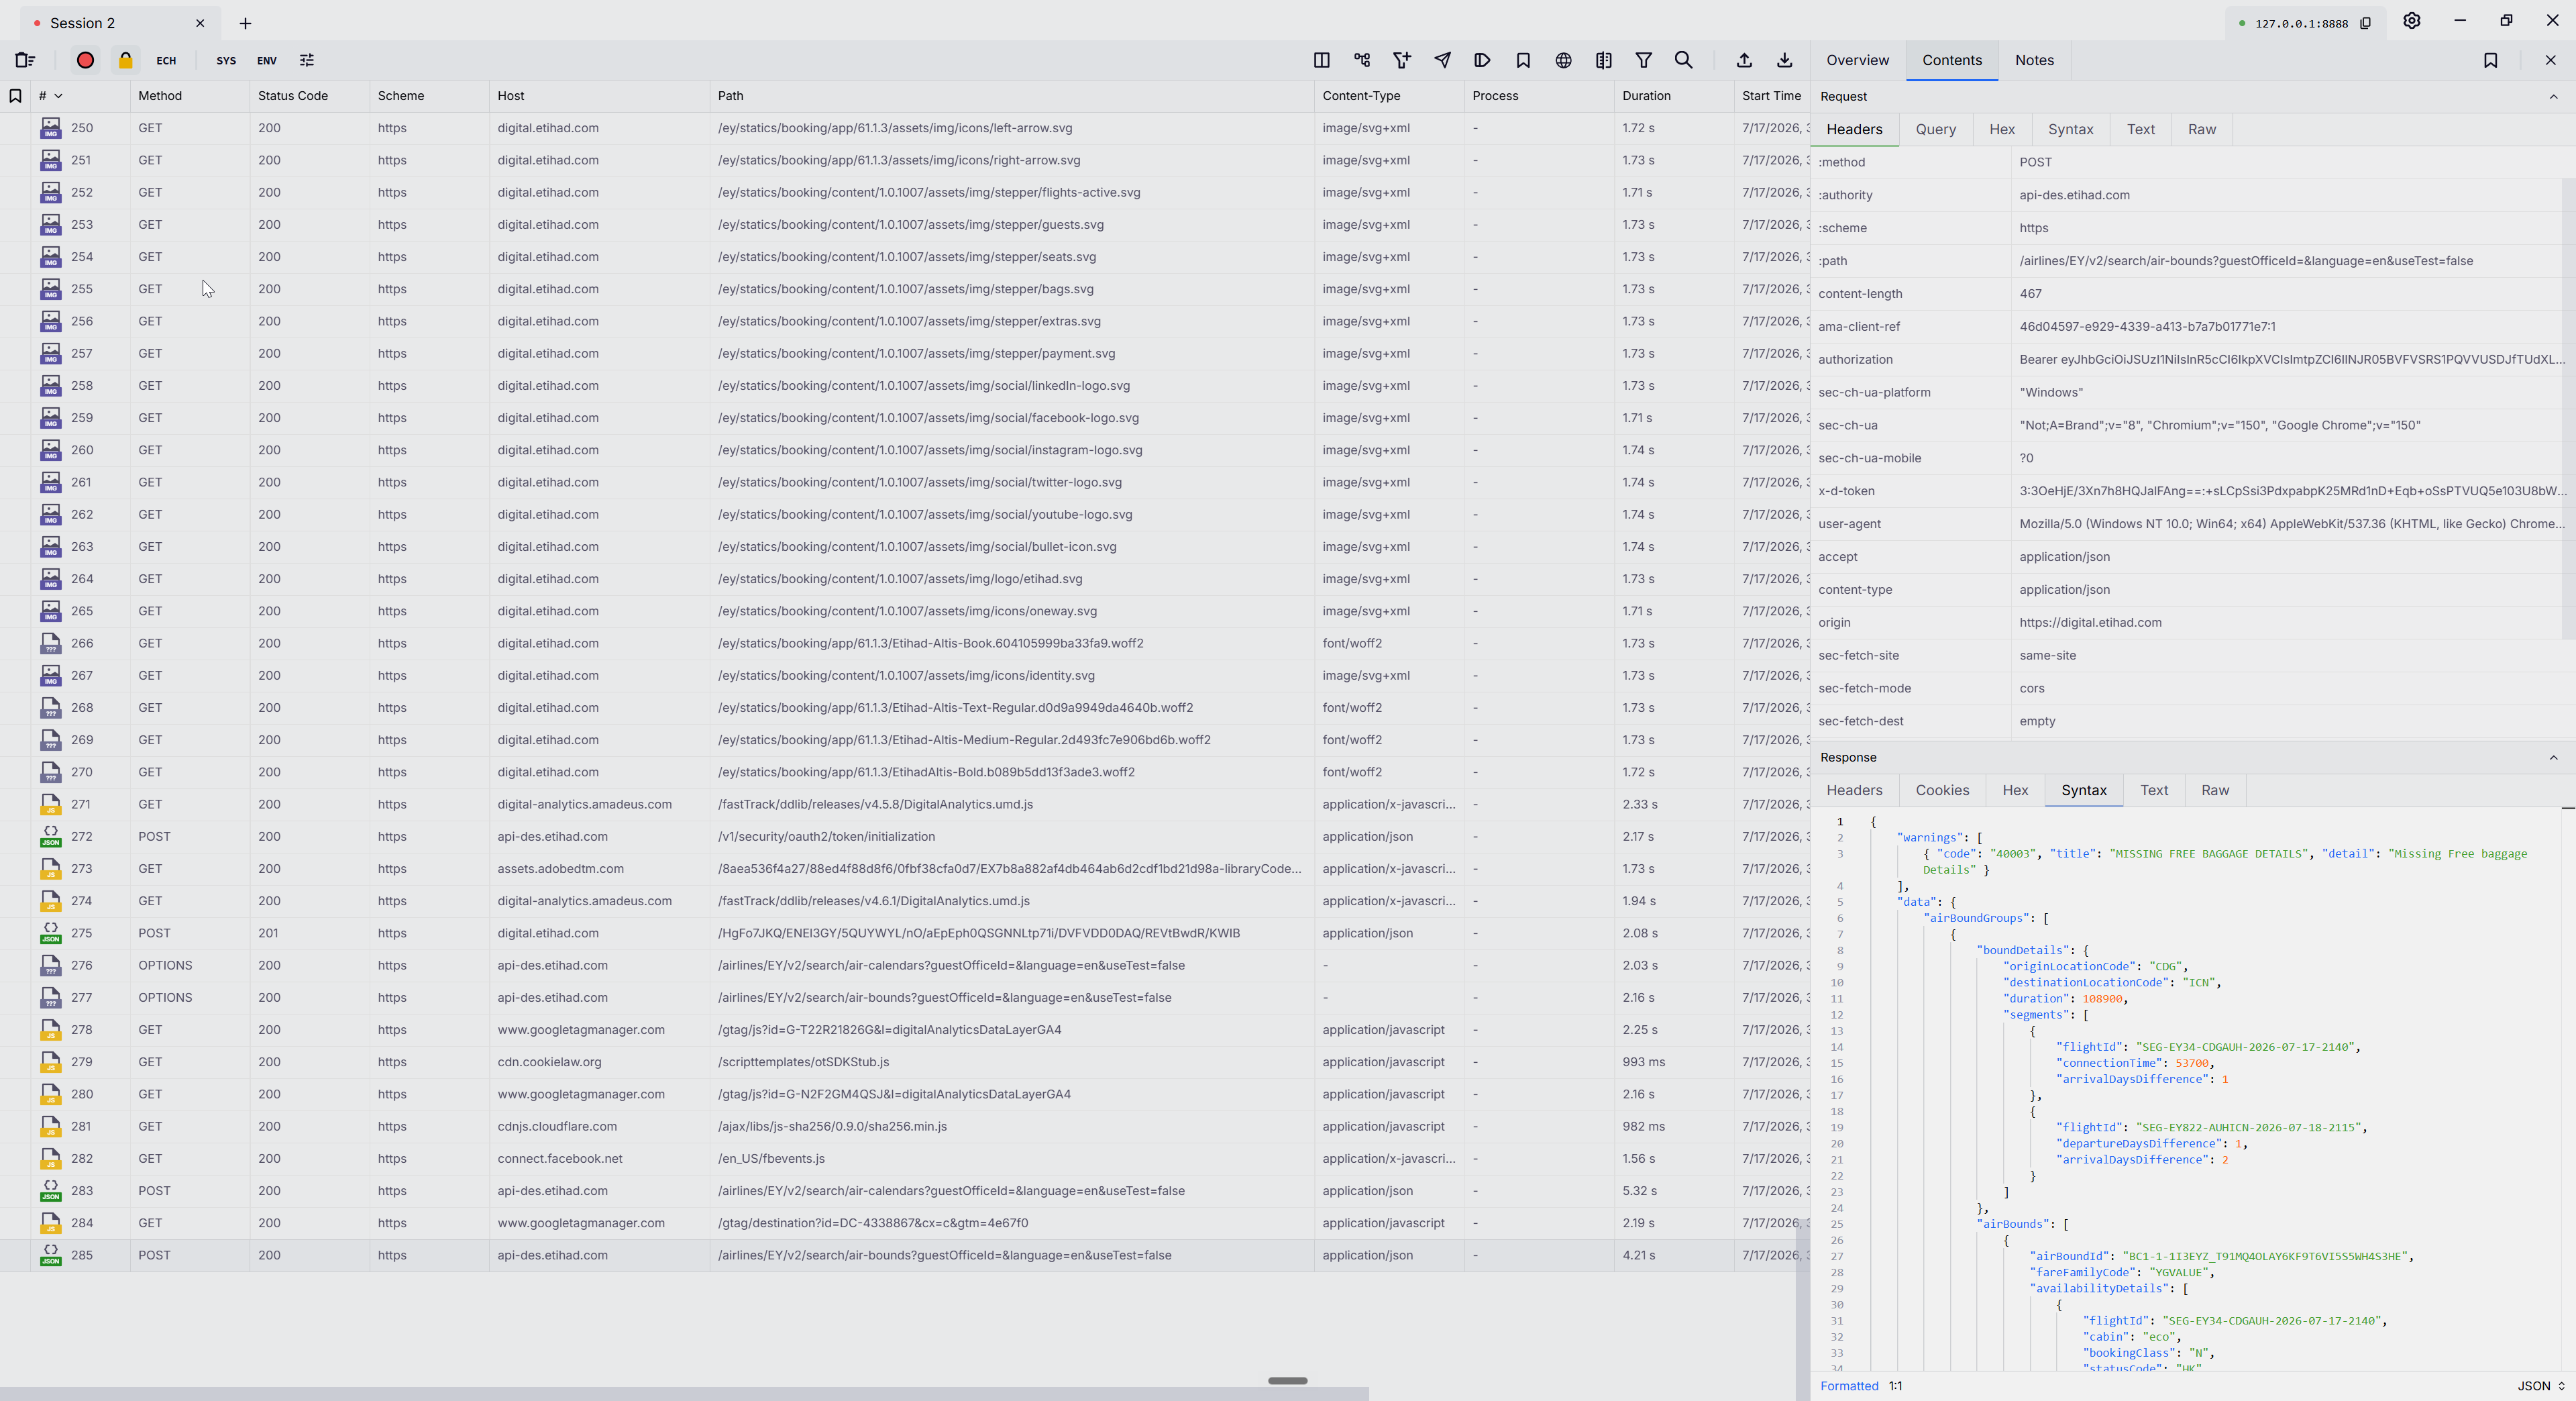Click the authorization header Bearer value
The height and width of the screenshot is (1401, 2576).
pos(2291,359)
